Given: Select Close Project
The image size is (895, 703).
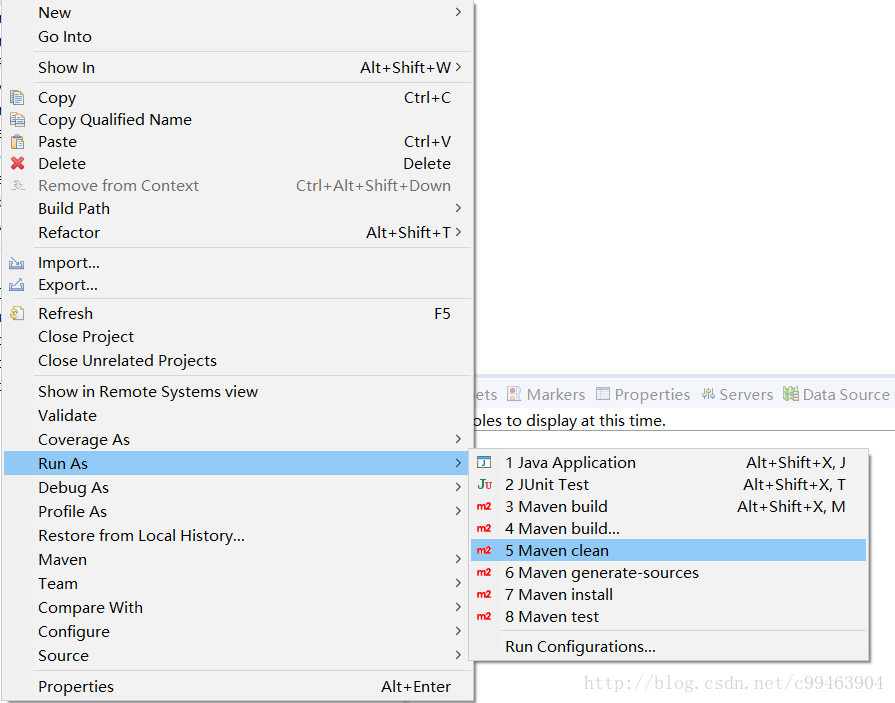Looking at the screenshot, I should coord(237,337).
